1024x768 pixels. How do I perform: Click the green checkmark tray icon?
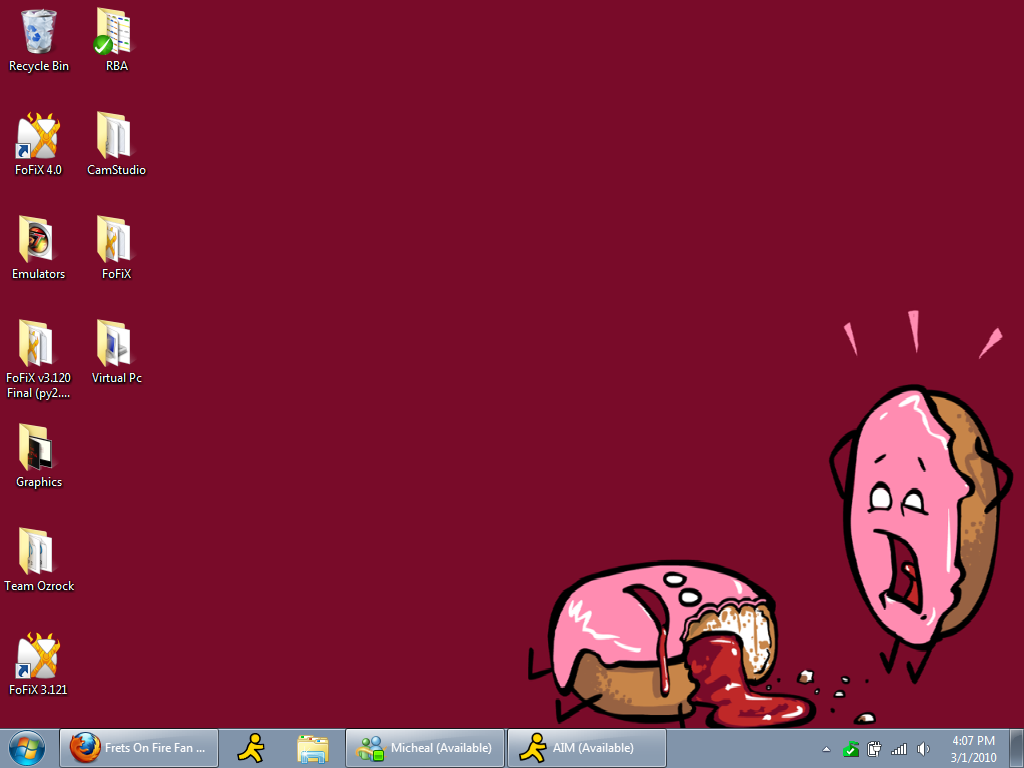[850, 749]
